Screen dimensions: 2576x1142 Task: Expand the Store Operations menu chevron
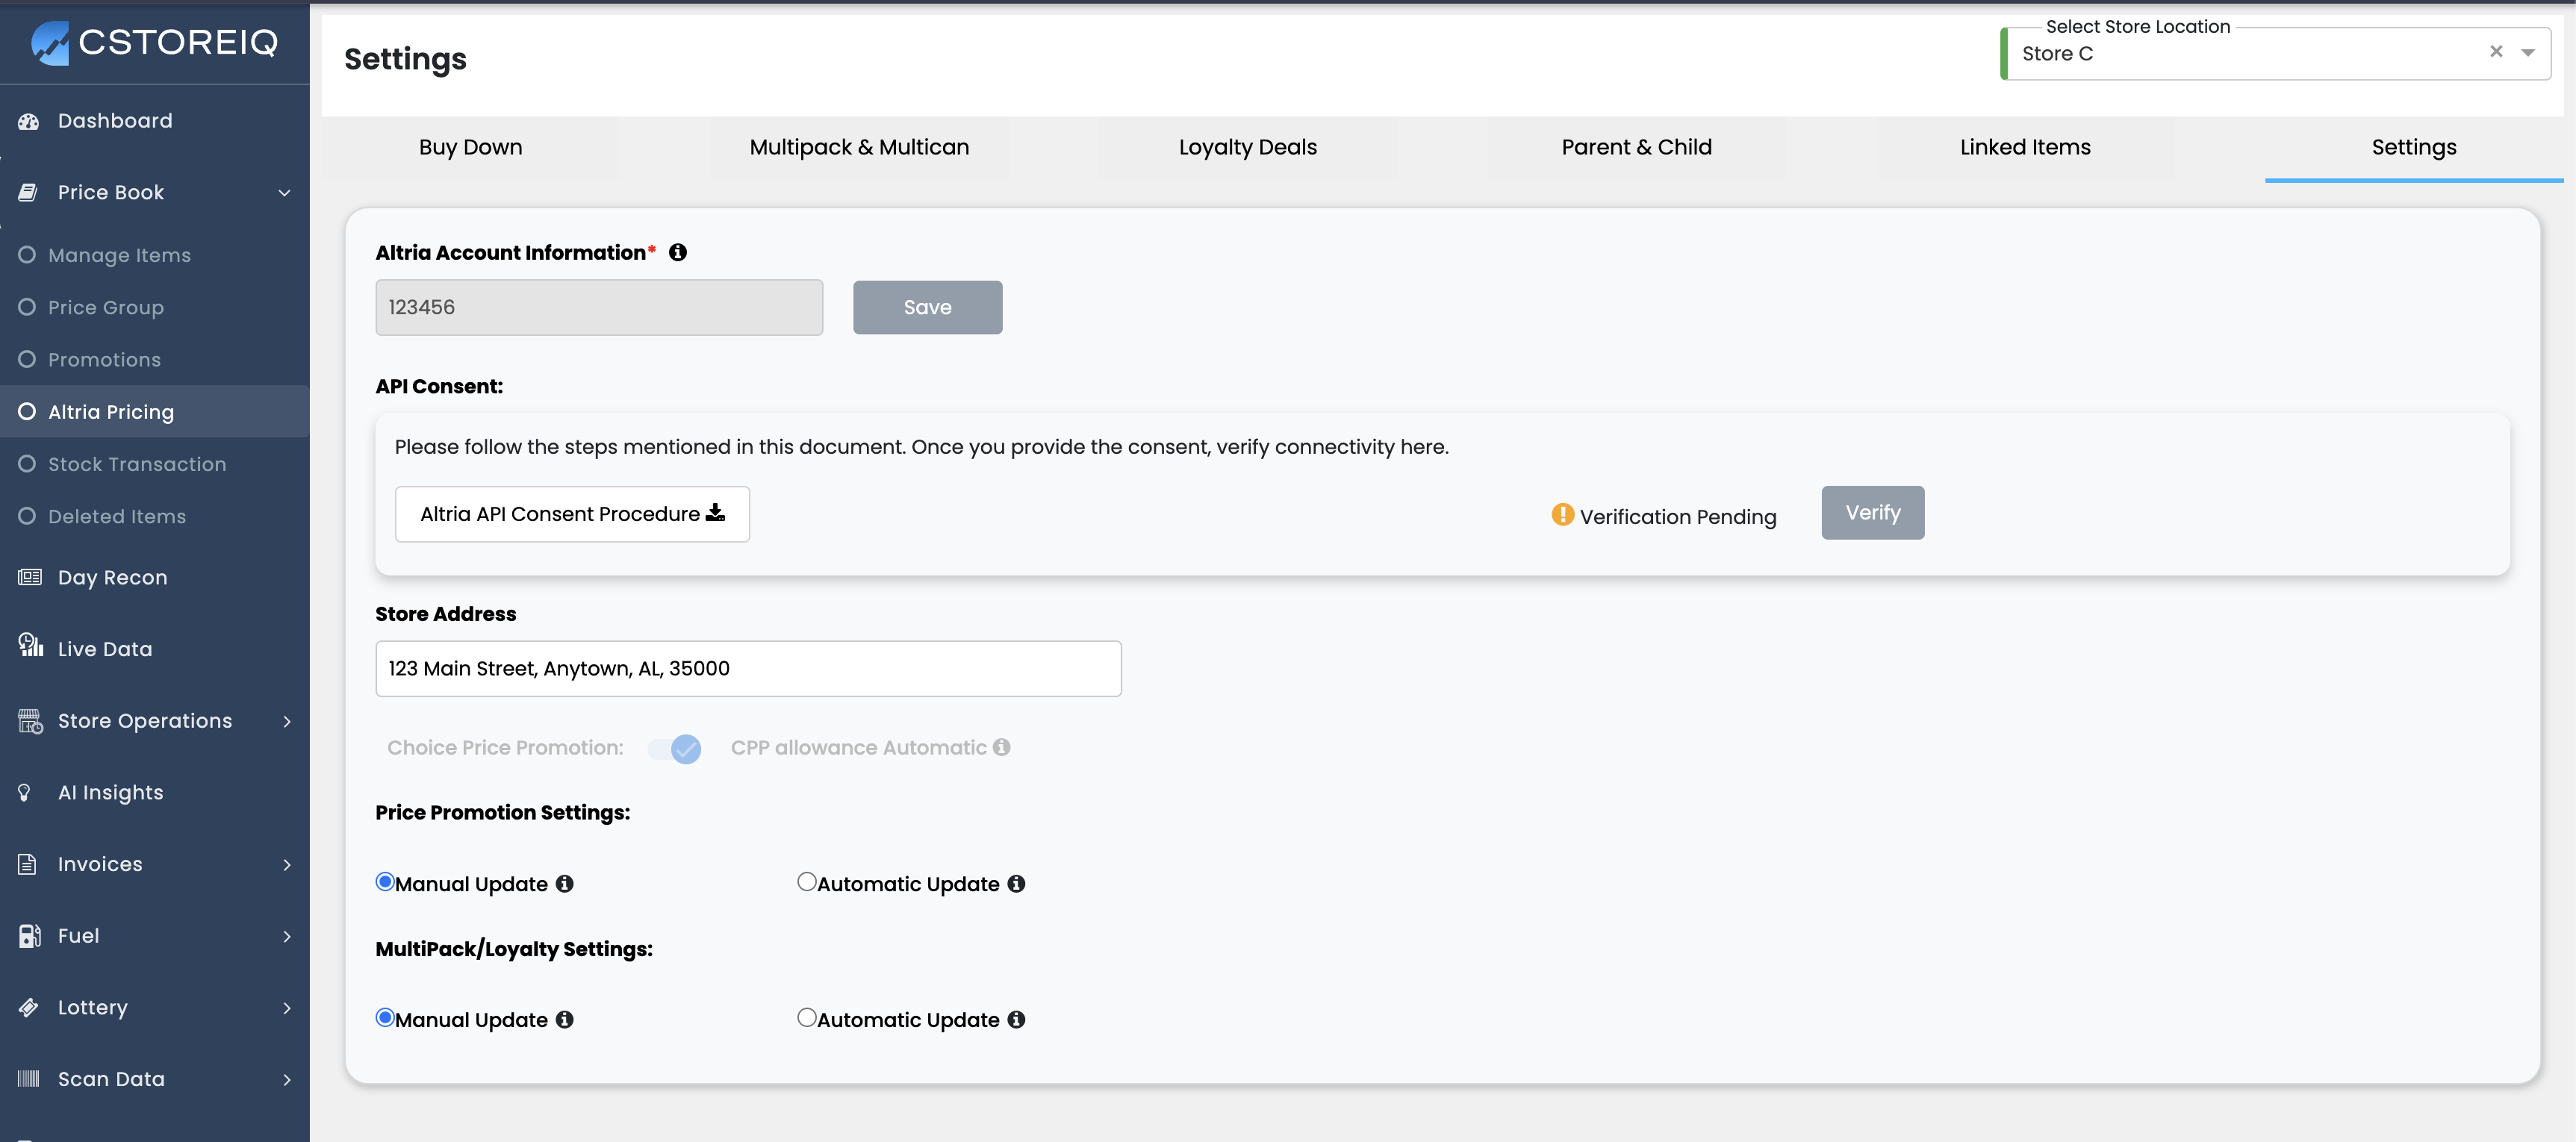tap(287, 721)
